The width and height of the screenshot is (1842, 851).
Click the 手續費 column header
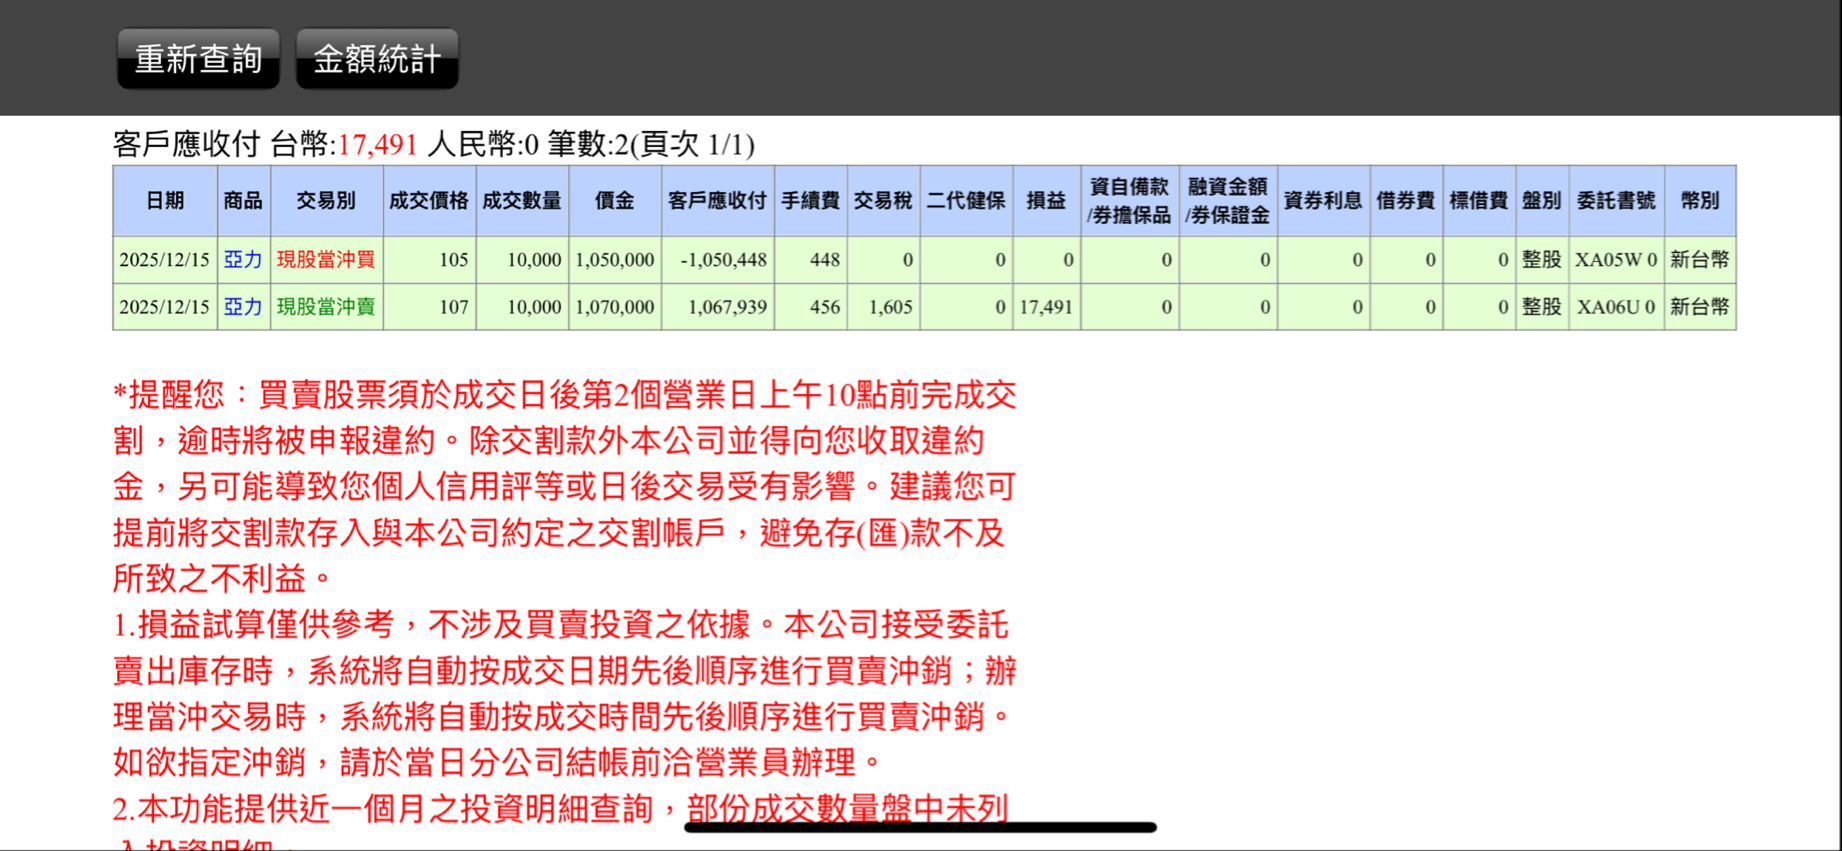pyautogui.click(x=810, y=201)
